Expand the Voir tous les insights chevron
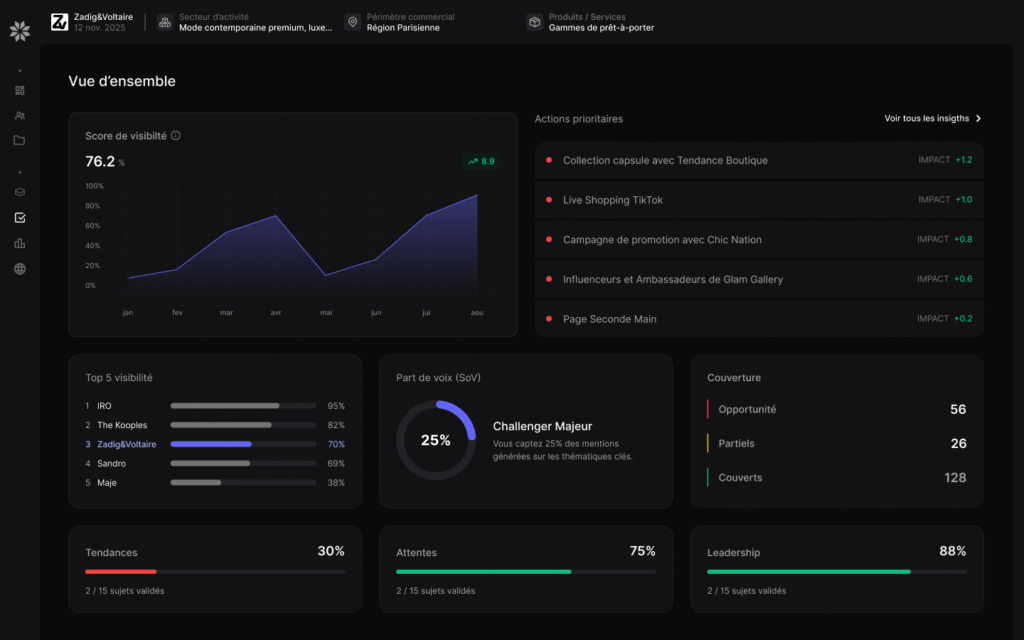 click(978, 118)
